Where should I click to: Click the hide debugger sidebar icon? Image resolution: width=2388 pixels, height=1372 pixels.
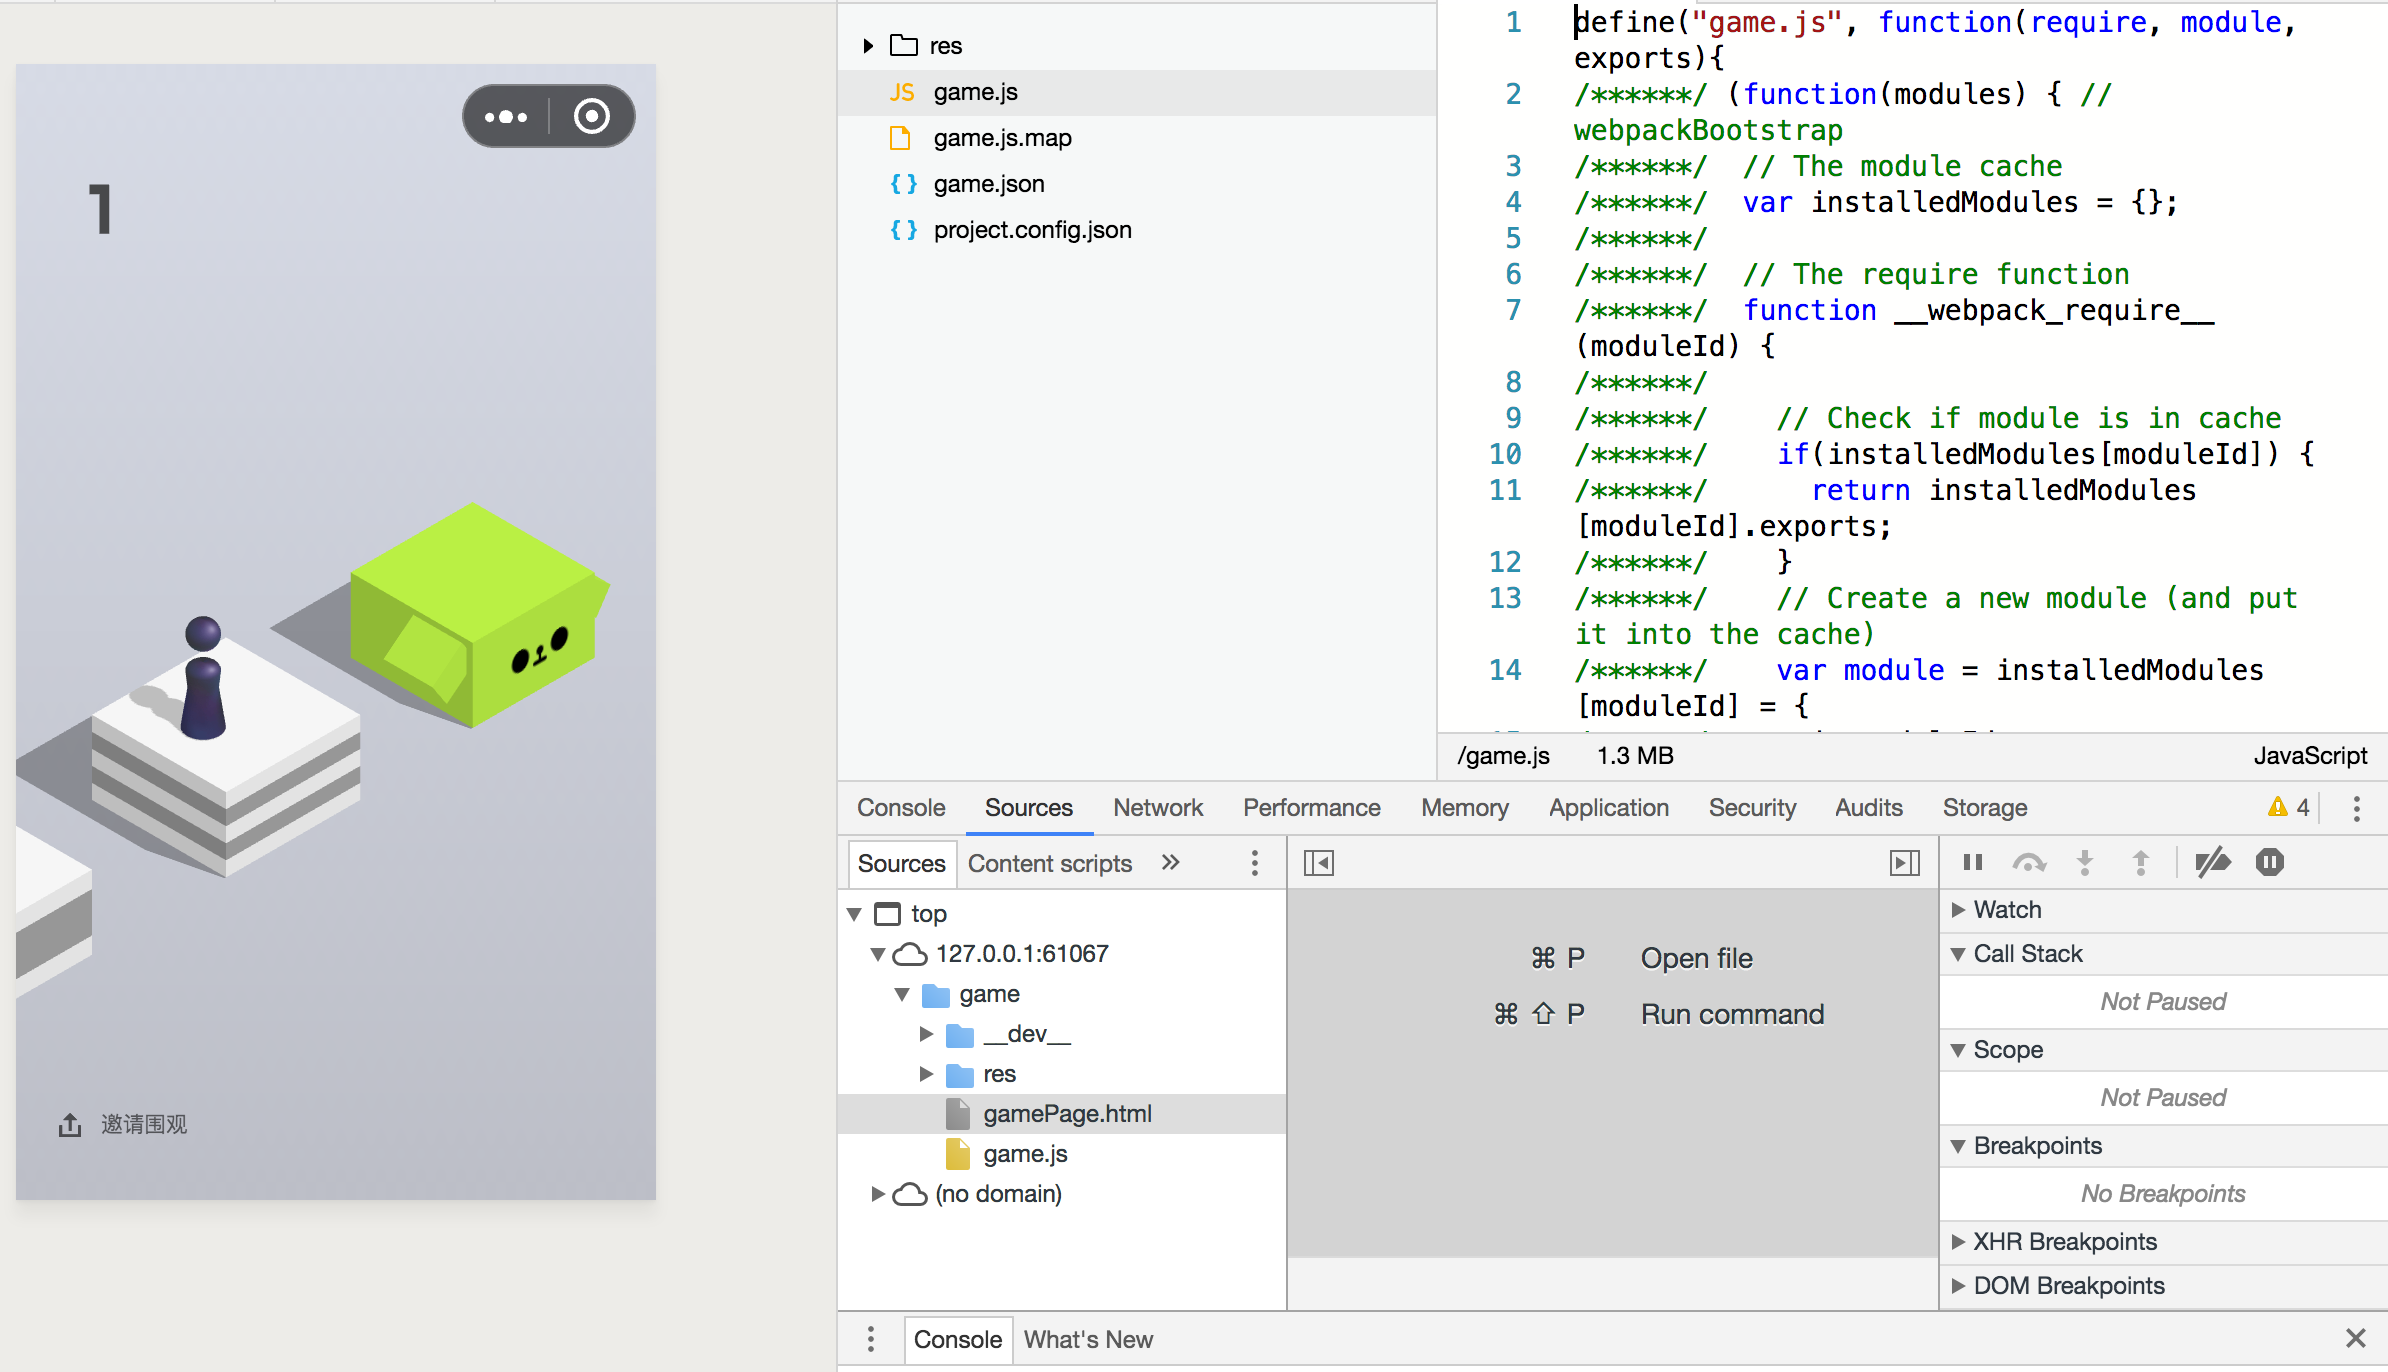coord(1904,863)
